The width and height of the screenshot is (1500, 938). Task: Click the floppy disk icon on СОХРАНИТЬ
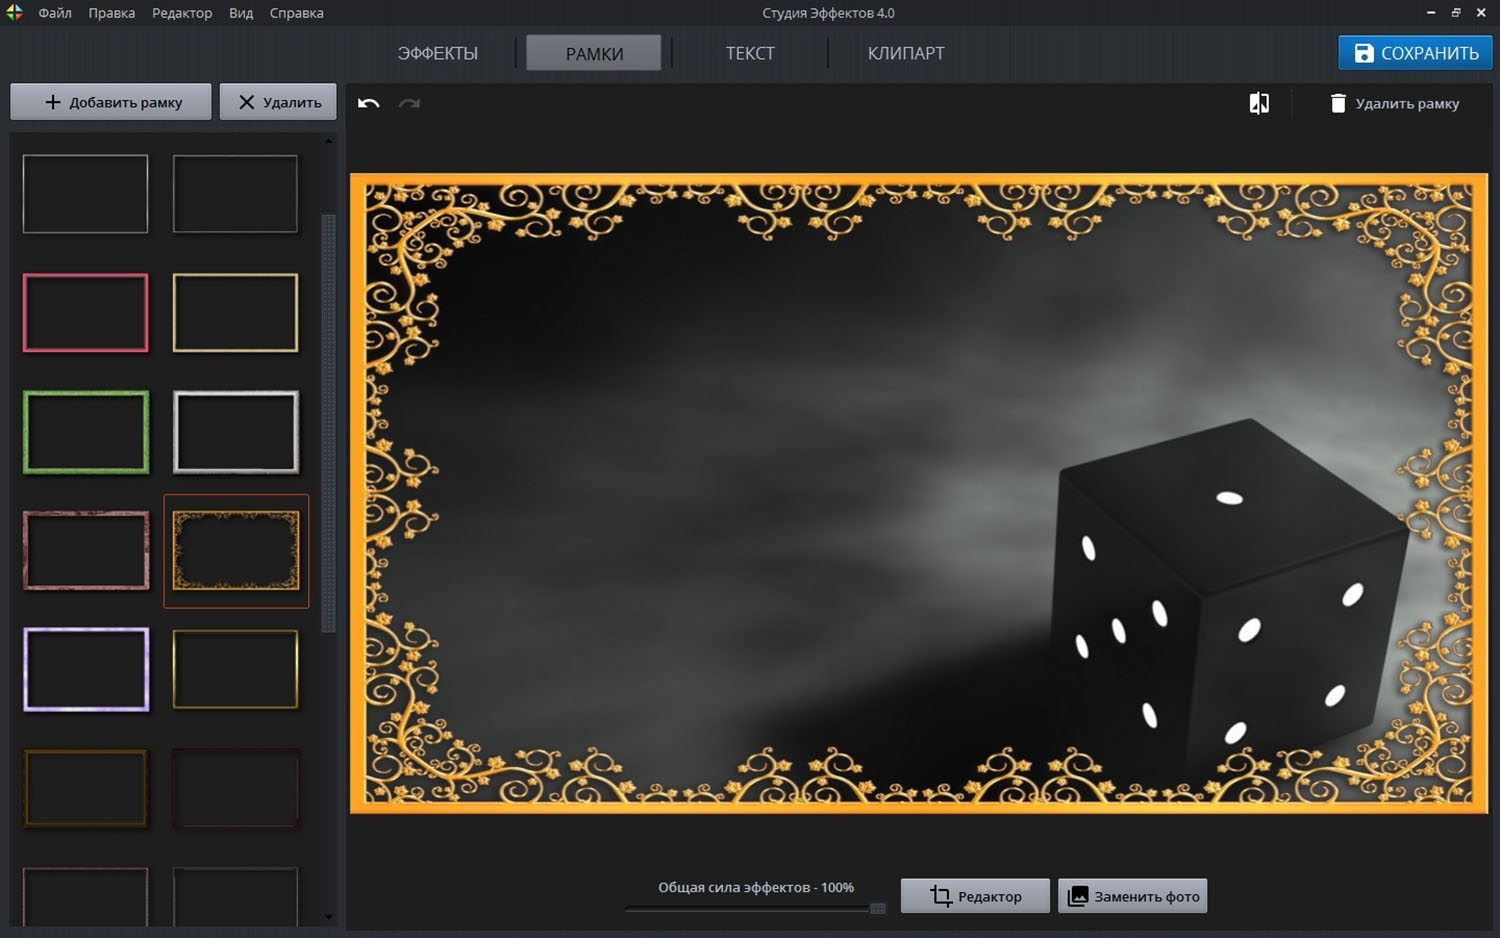1363,53
